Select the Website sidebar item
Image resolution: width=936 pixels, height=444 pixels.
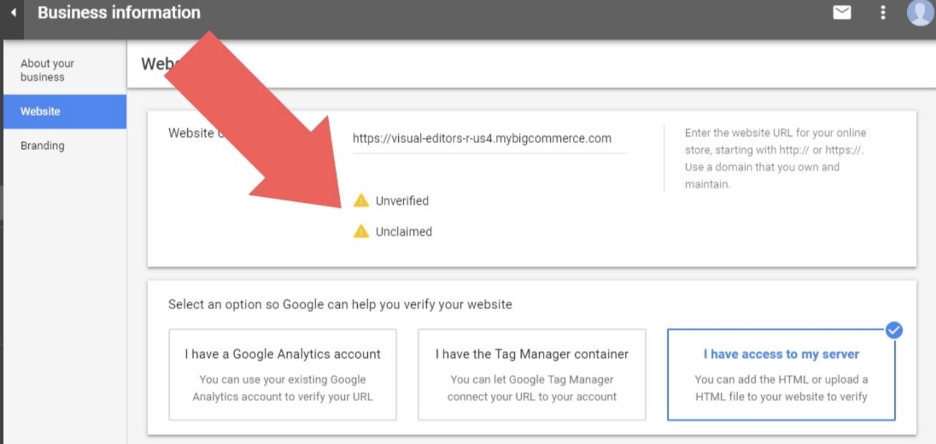[x=41, y=112]
